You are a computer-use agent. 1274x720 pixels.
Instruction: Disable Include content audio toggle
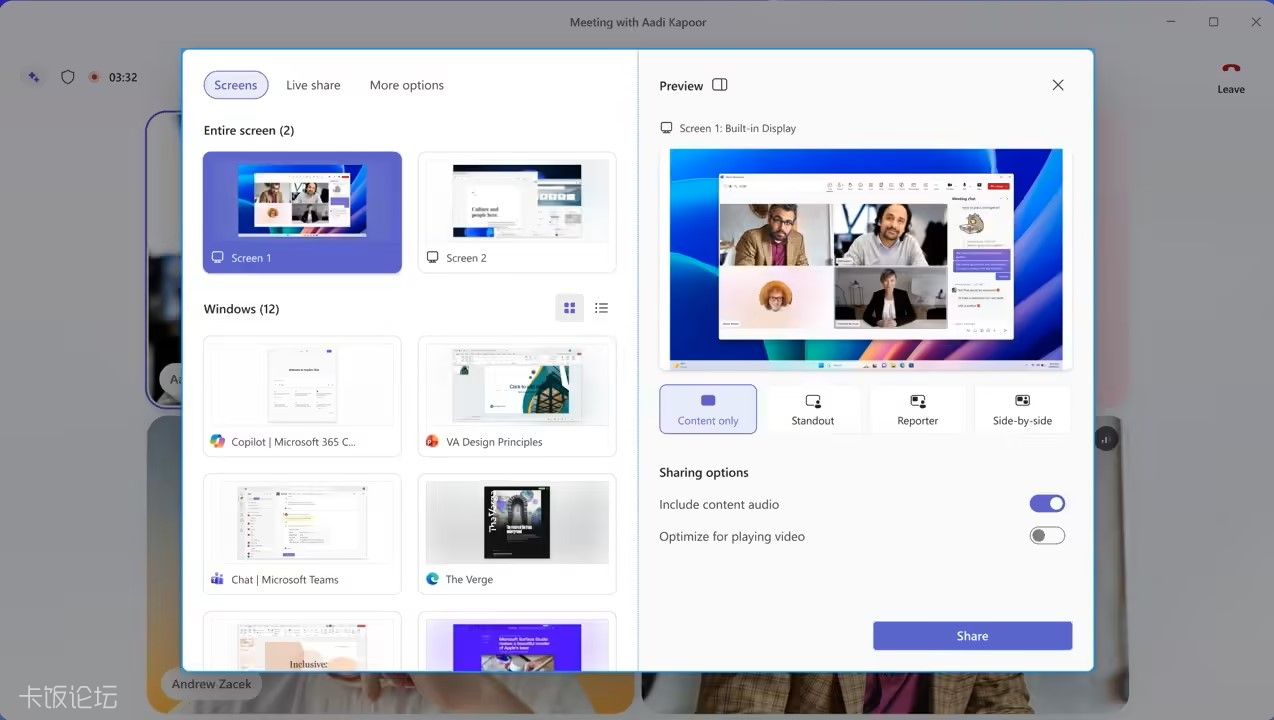click(x=1047, y=504)
